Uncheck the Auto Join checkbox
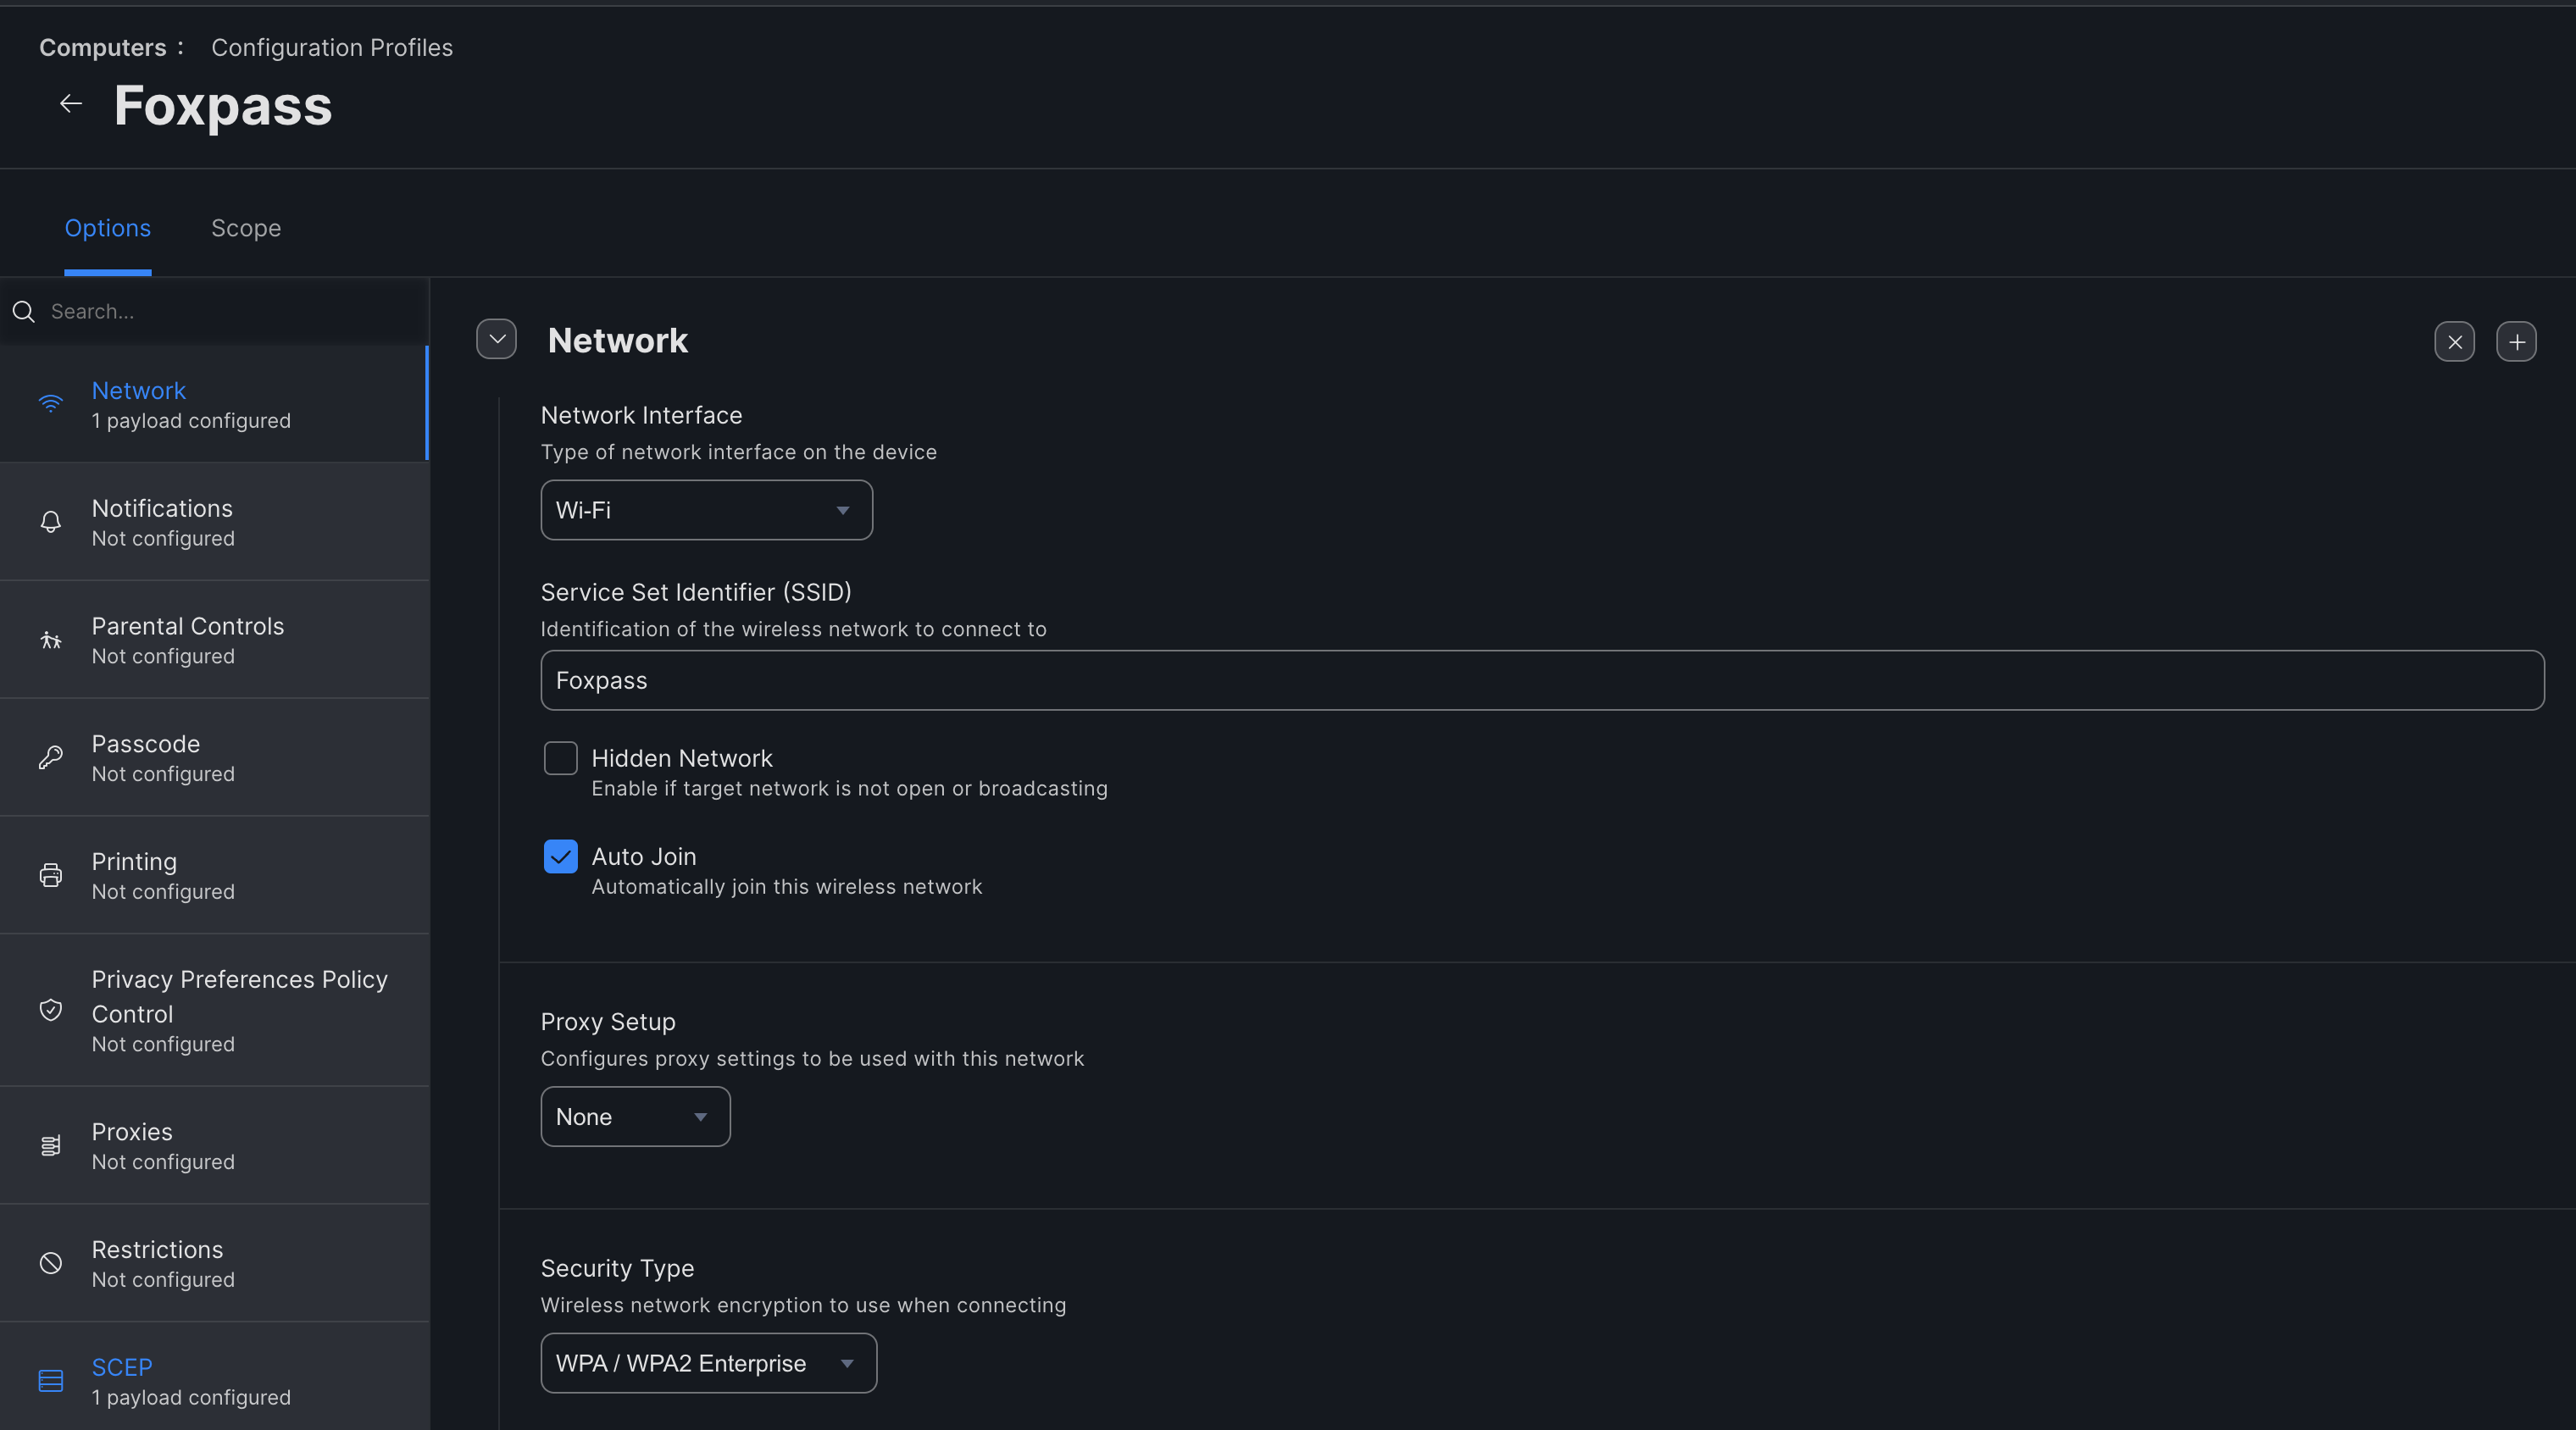The width and height of the screenshot is (2576, 1430). (561, 857)
